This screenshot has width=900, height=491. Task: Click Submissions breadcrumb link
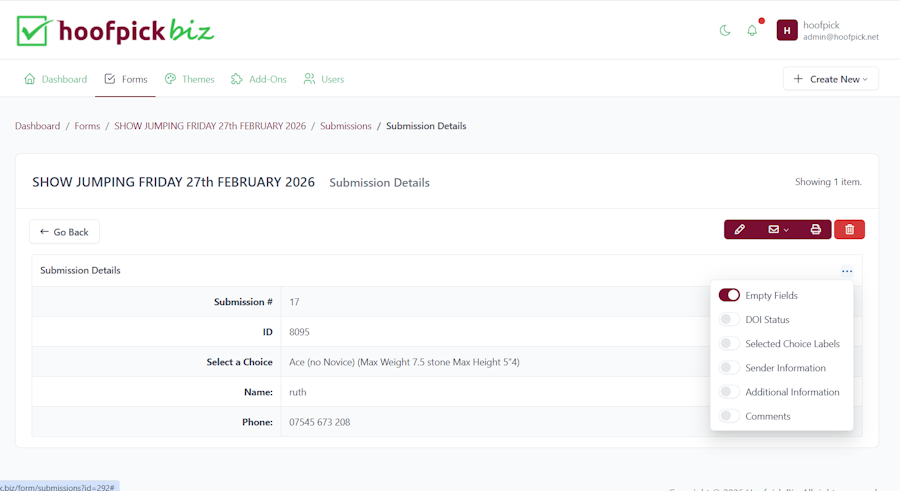coord(346,126)
